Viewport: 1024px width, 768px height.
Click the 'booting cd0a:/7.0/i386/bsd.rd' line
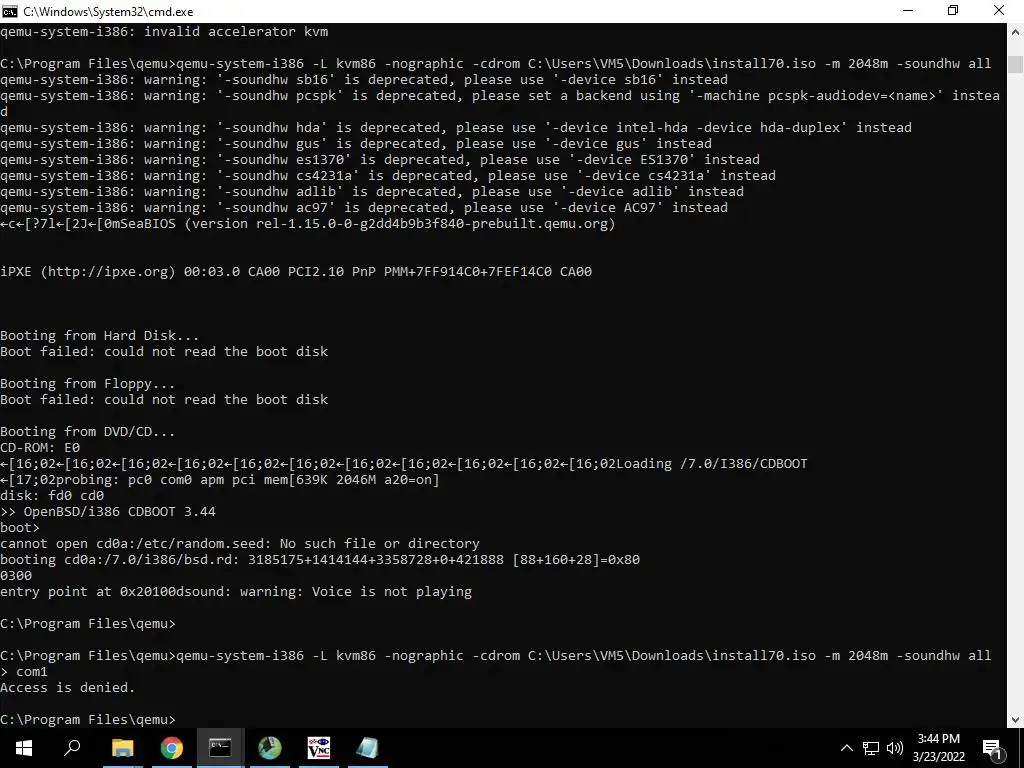tap(320, 559)
